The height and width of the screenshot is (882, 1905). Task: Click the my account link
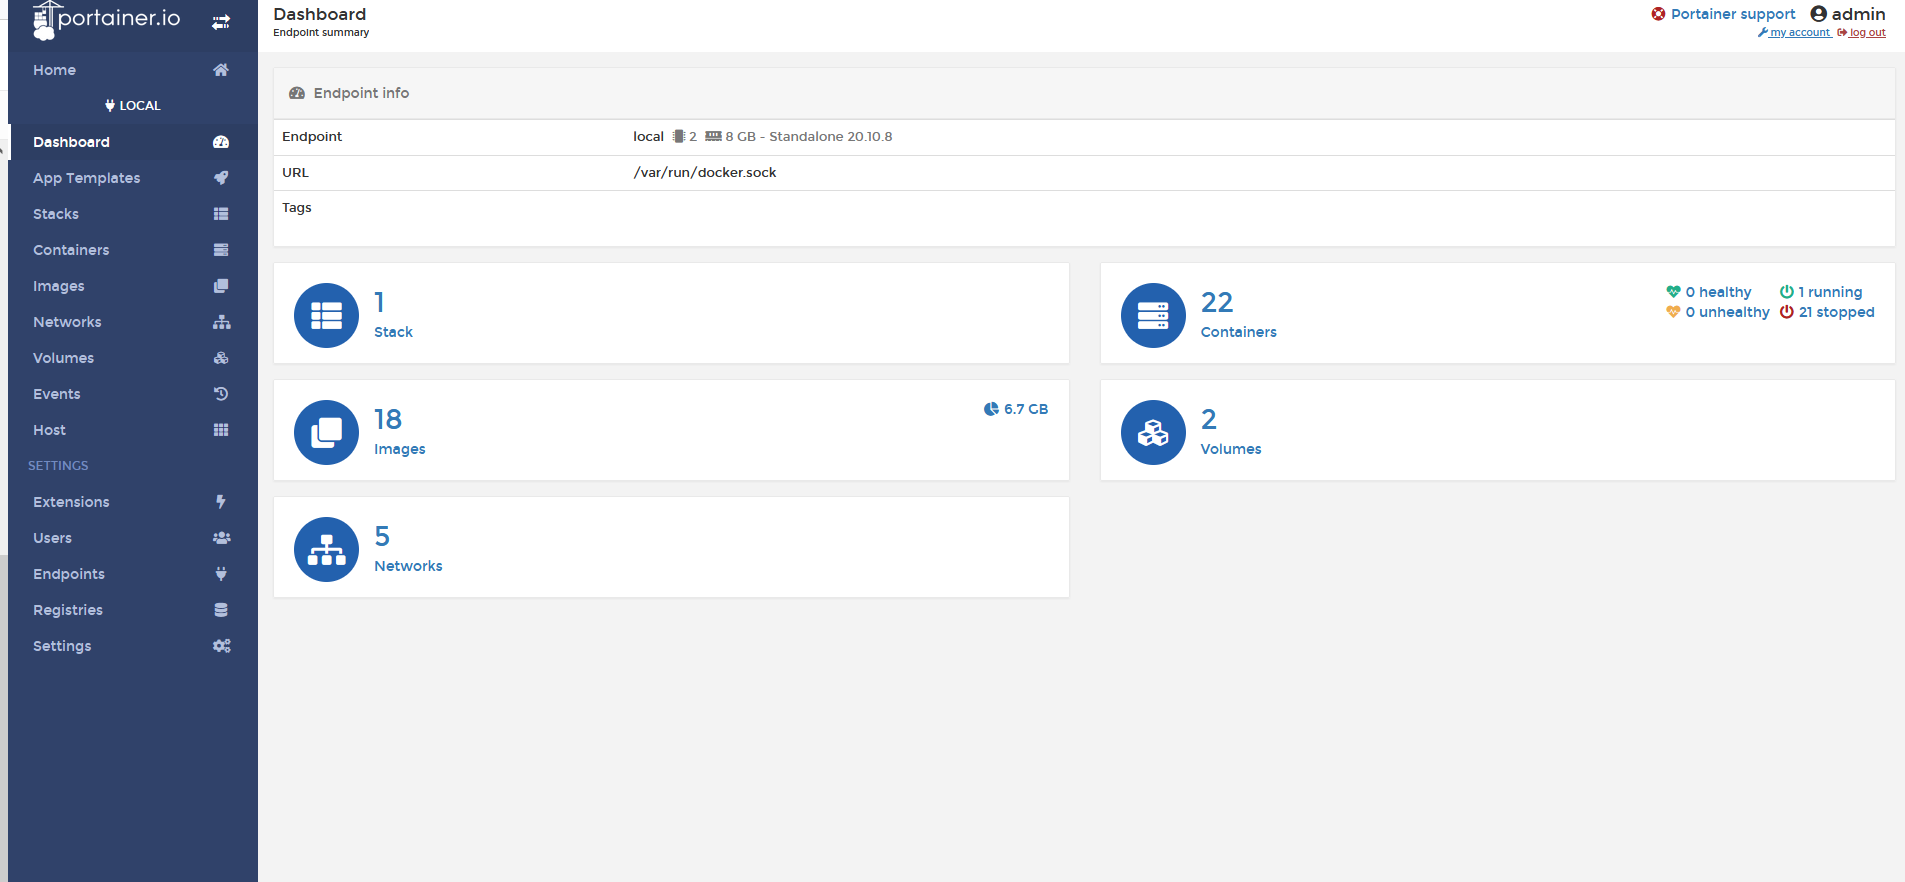[x=1800, y=33]
